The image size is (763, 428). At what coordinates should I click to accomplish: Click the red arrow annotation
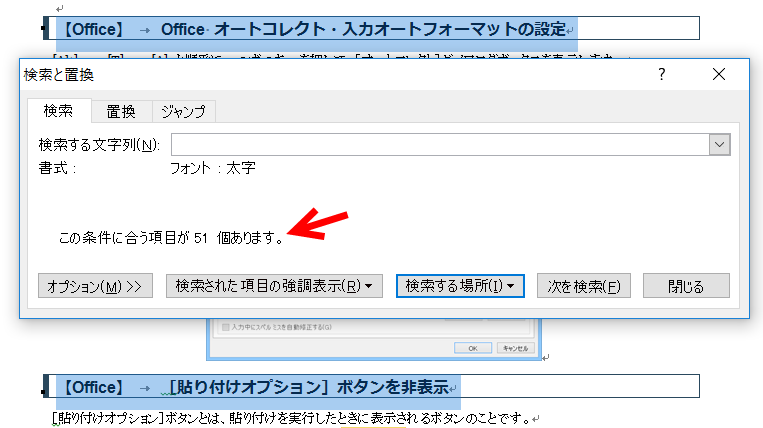pyautogui.click(x=320, y=226)
